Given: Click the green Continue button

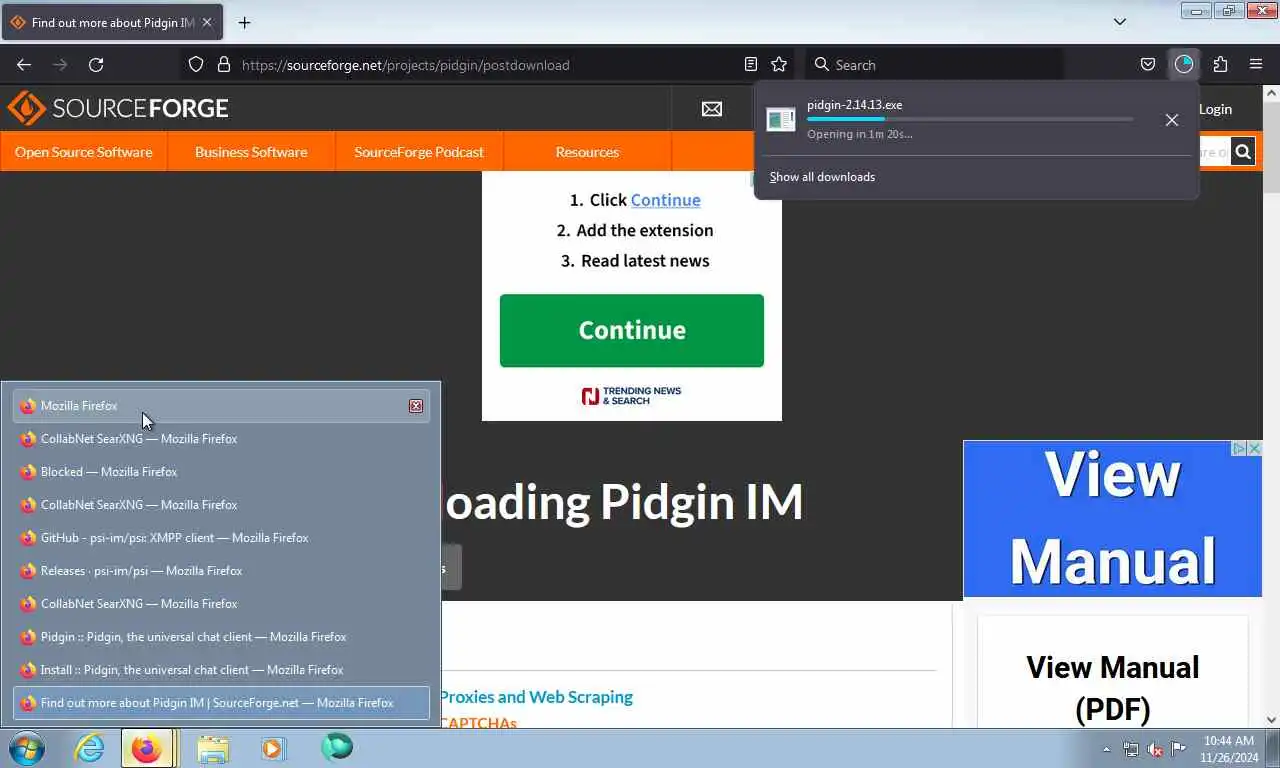Looking at the screenshot, I should [x=632, y=330].
